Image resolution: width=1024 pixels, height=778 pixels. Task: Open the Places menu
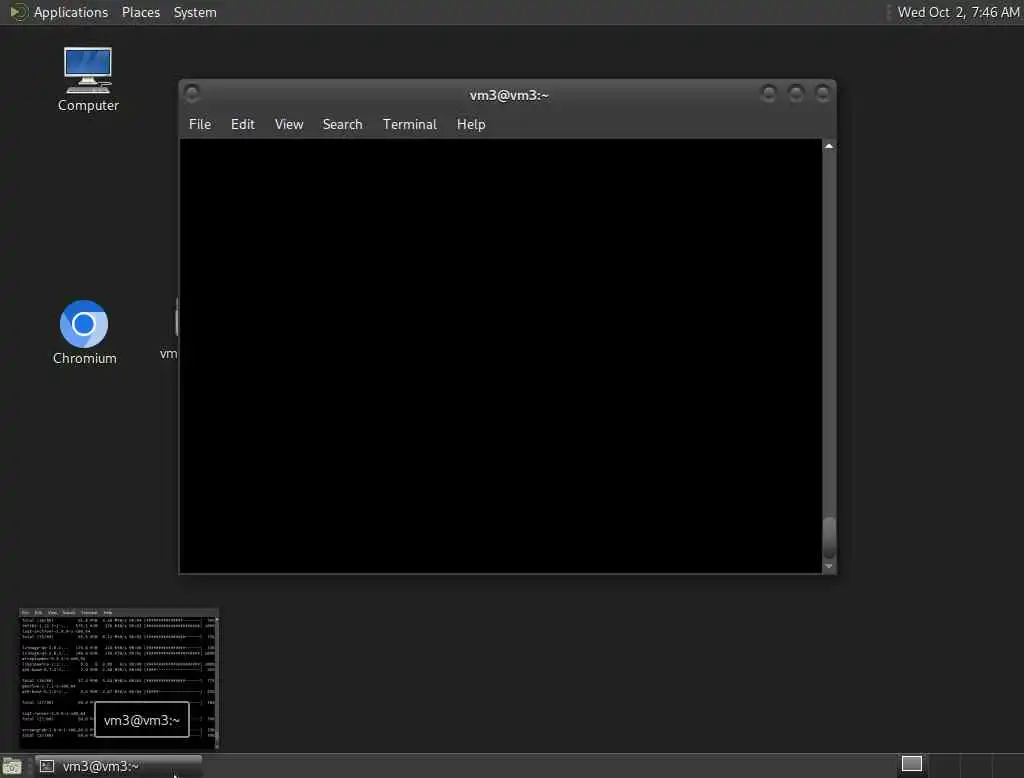(x=140, y=12)
